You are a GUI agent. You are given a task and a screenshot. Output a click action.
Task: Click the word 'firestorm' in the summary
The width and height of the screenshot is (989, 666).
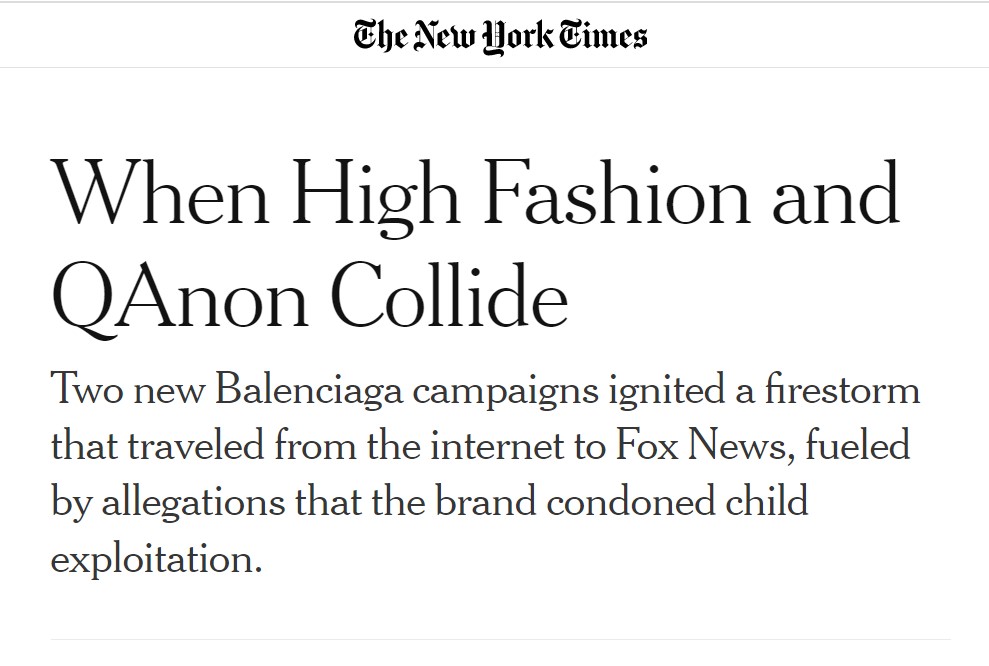pyautogui.click(x=842, y=390)
